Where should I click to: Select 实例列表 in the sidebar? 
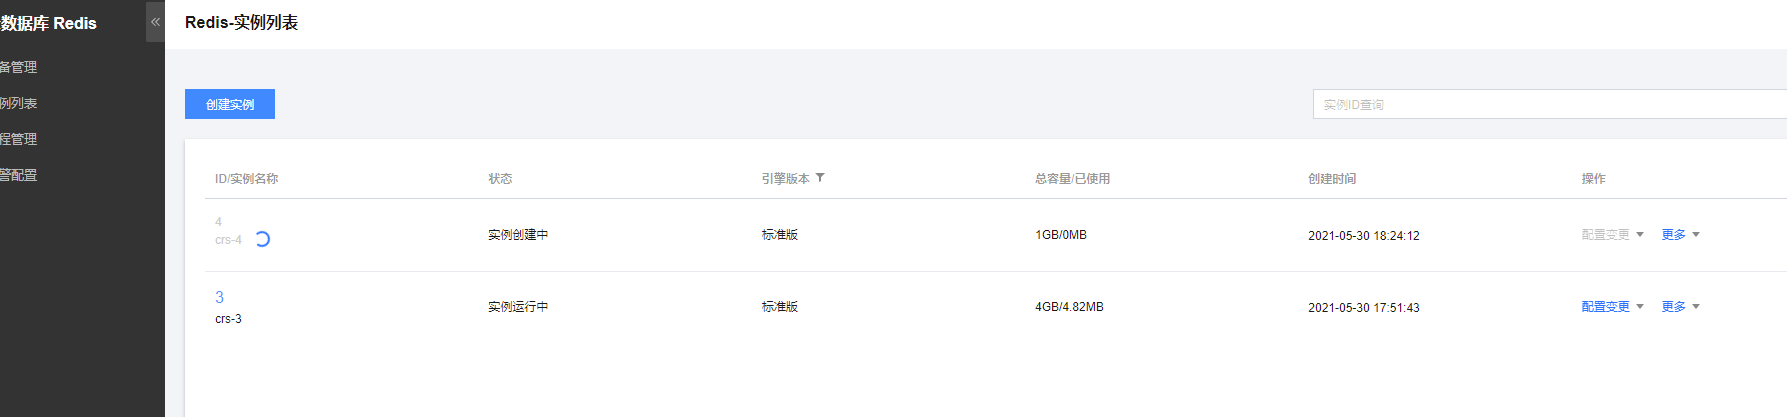[19, 103]
